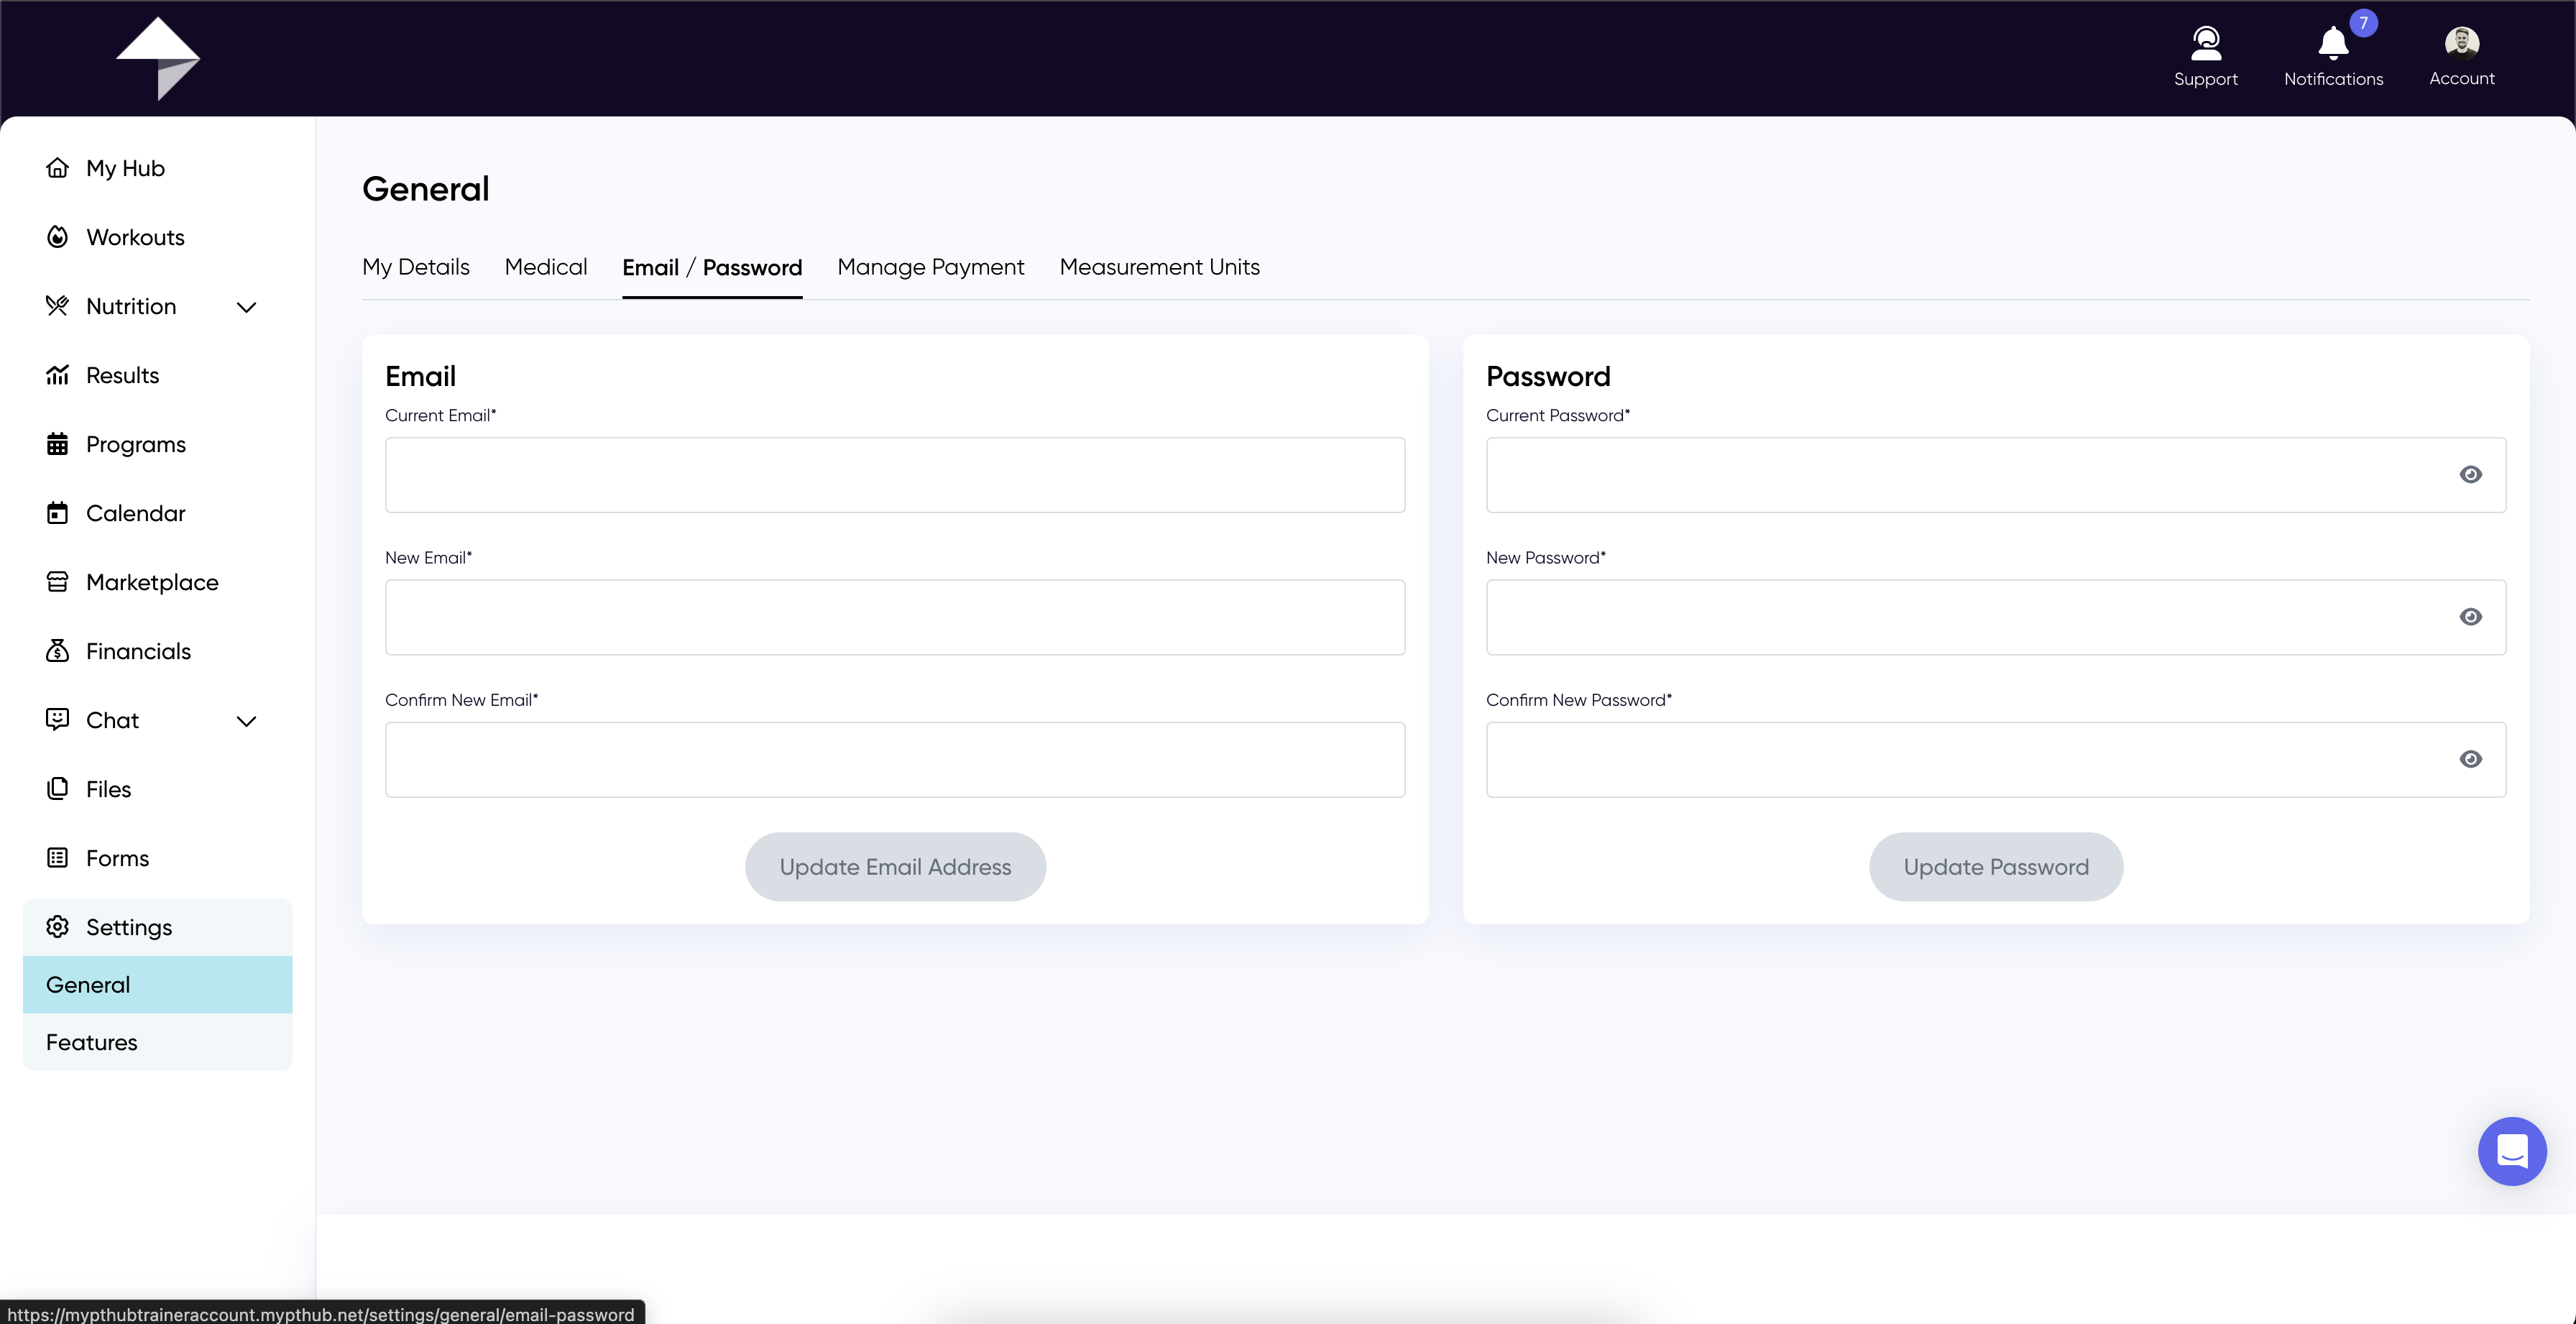
Task: Focus the Current Password field
Action: (x=1996, y=475)
